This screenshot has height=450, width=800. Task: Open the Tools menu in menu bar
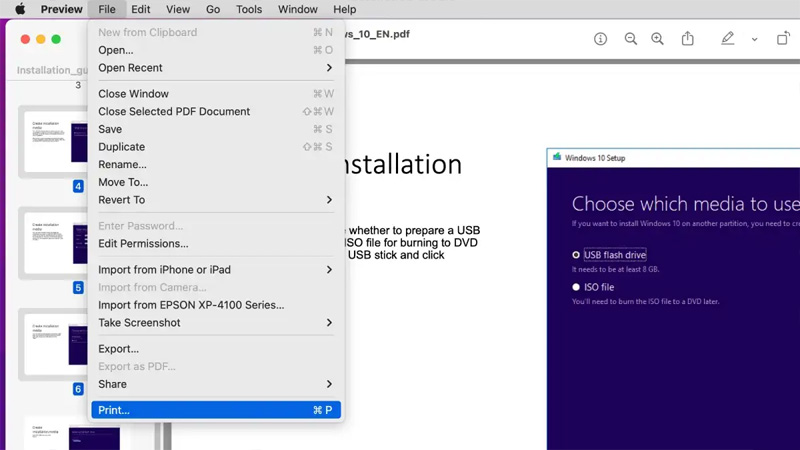pyautogui.click(x=249, y=9)
